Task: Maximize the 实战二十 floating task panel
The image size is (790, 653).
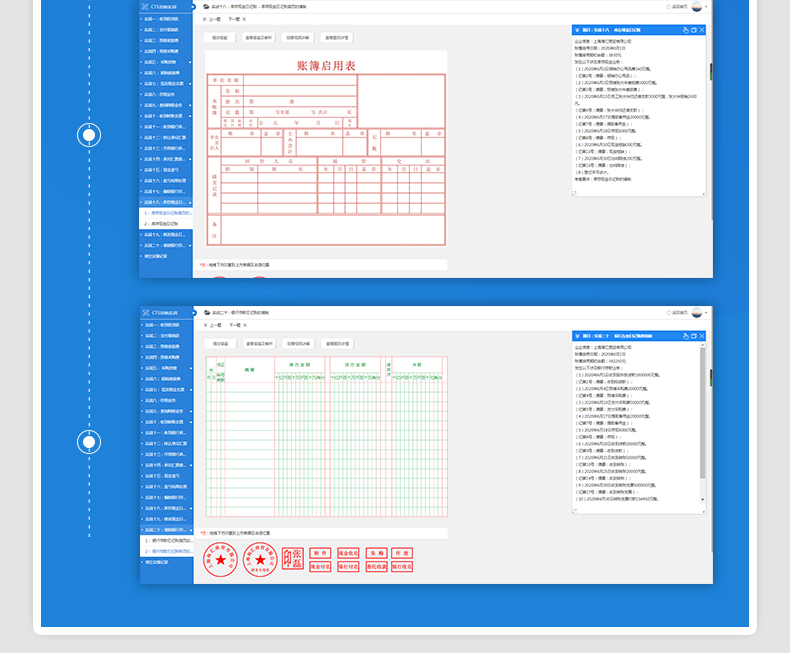Action: tap(694, 336)
